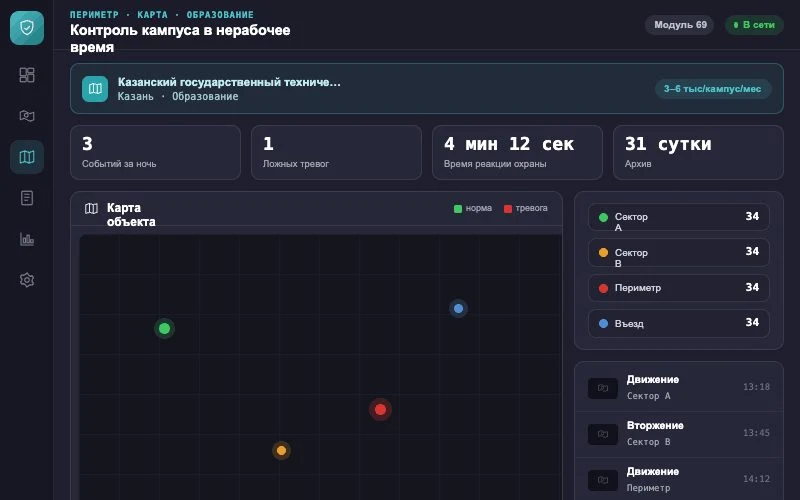Open the Движение Сектор A event at 13:18
Image resolution: width=800 pixels, height=500 pixels.
click(x=679, y=388)
